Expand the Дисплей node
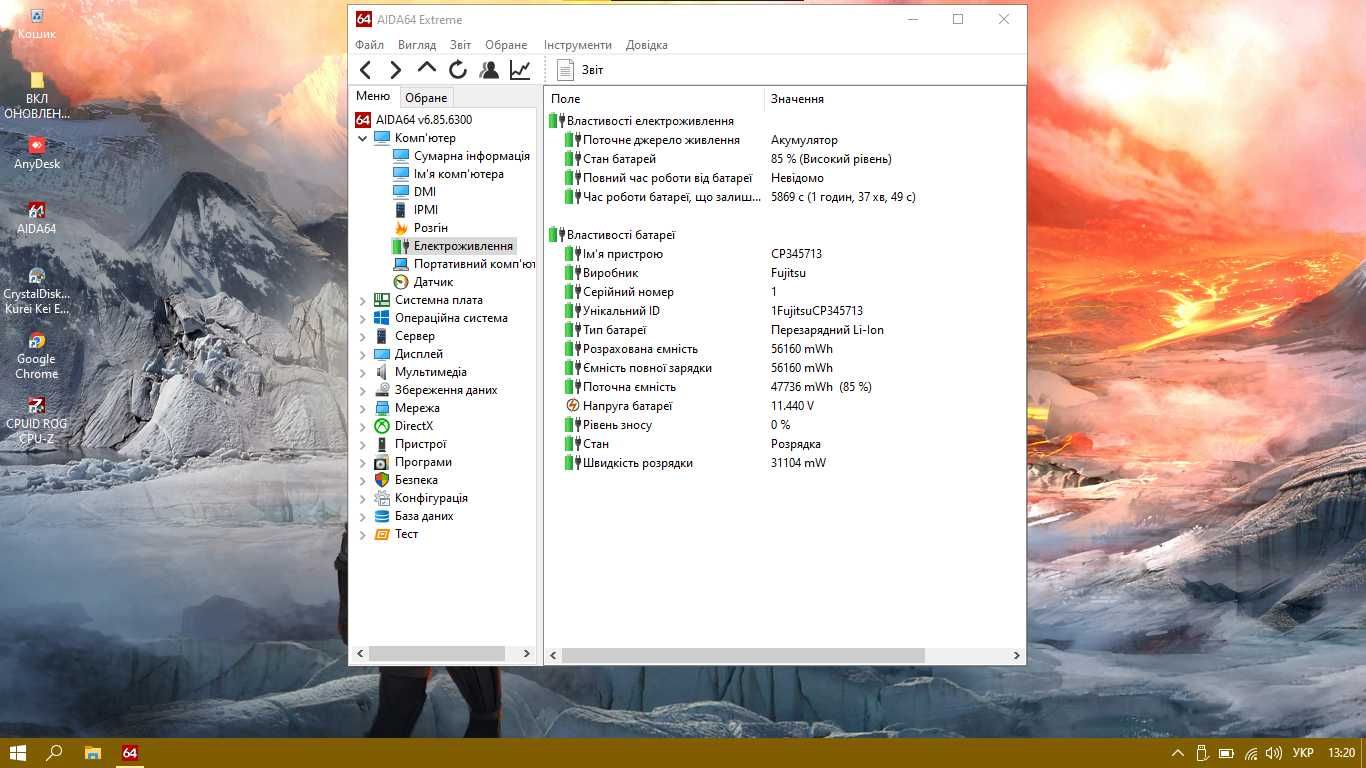Screen dimensions: 1366x768 coord(363,354)
